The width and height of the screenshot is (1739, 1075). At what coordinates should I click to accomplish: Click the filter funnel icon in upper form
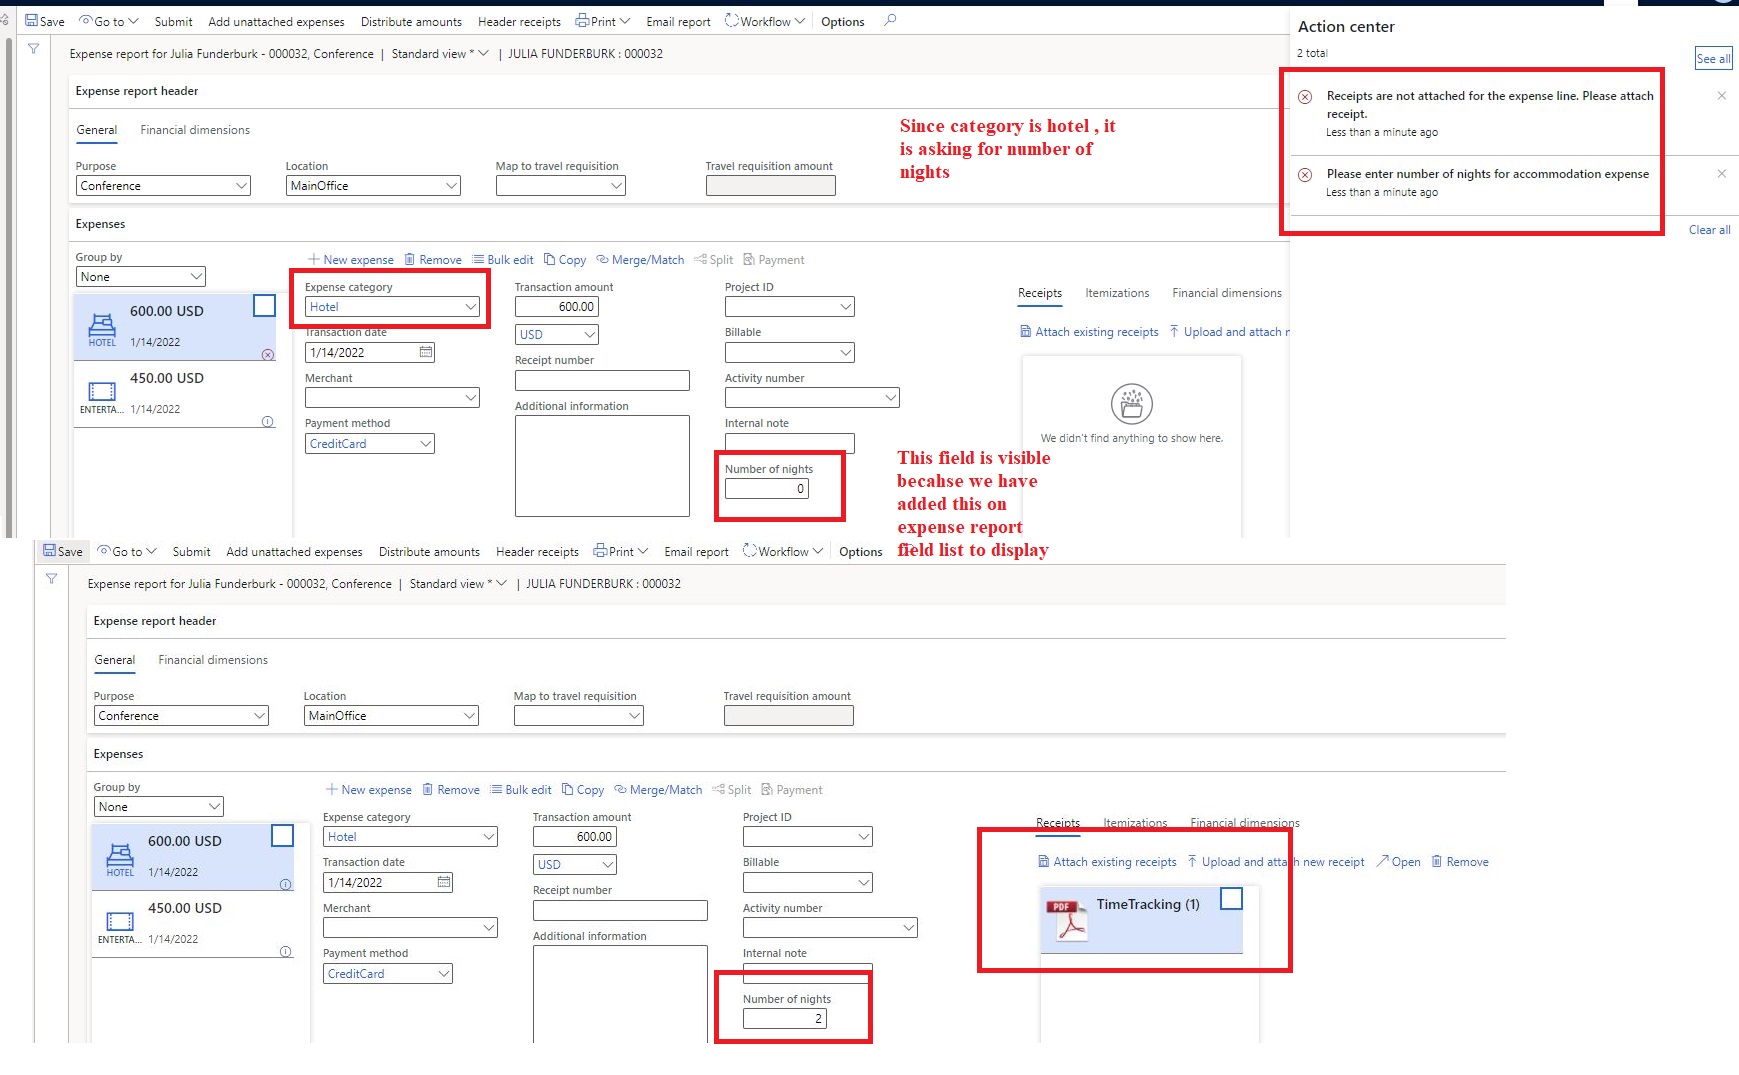tap(33, 48)
